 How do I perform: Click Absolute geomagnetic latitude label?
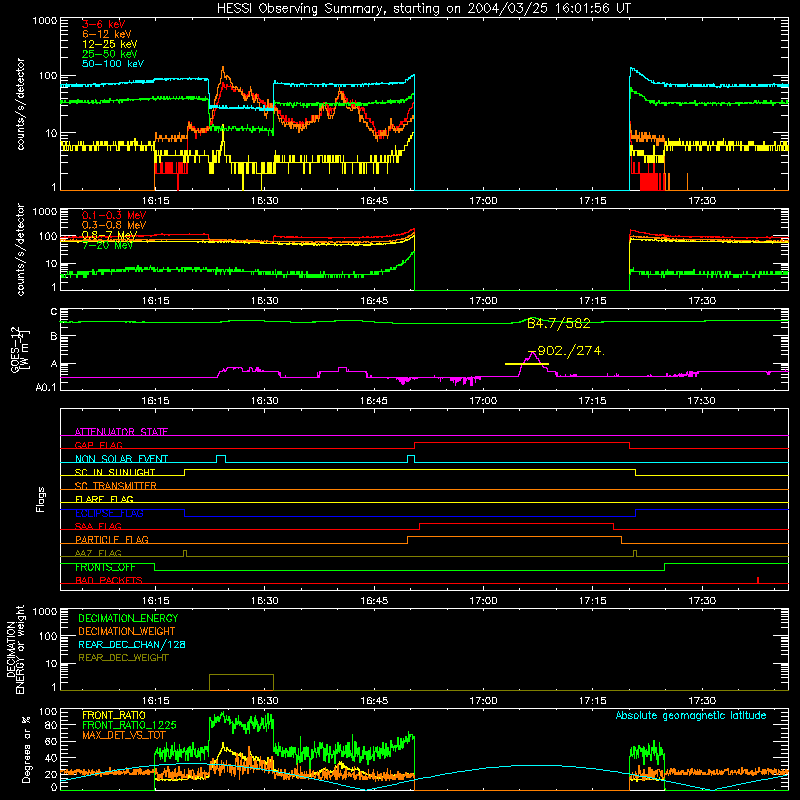click(x=691, y=716)
